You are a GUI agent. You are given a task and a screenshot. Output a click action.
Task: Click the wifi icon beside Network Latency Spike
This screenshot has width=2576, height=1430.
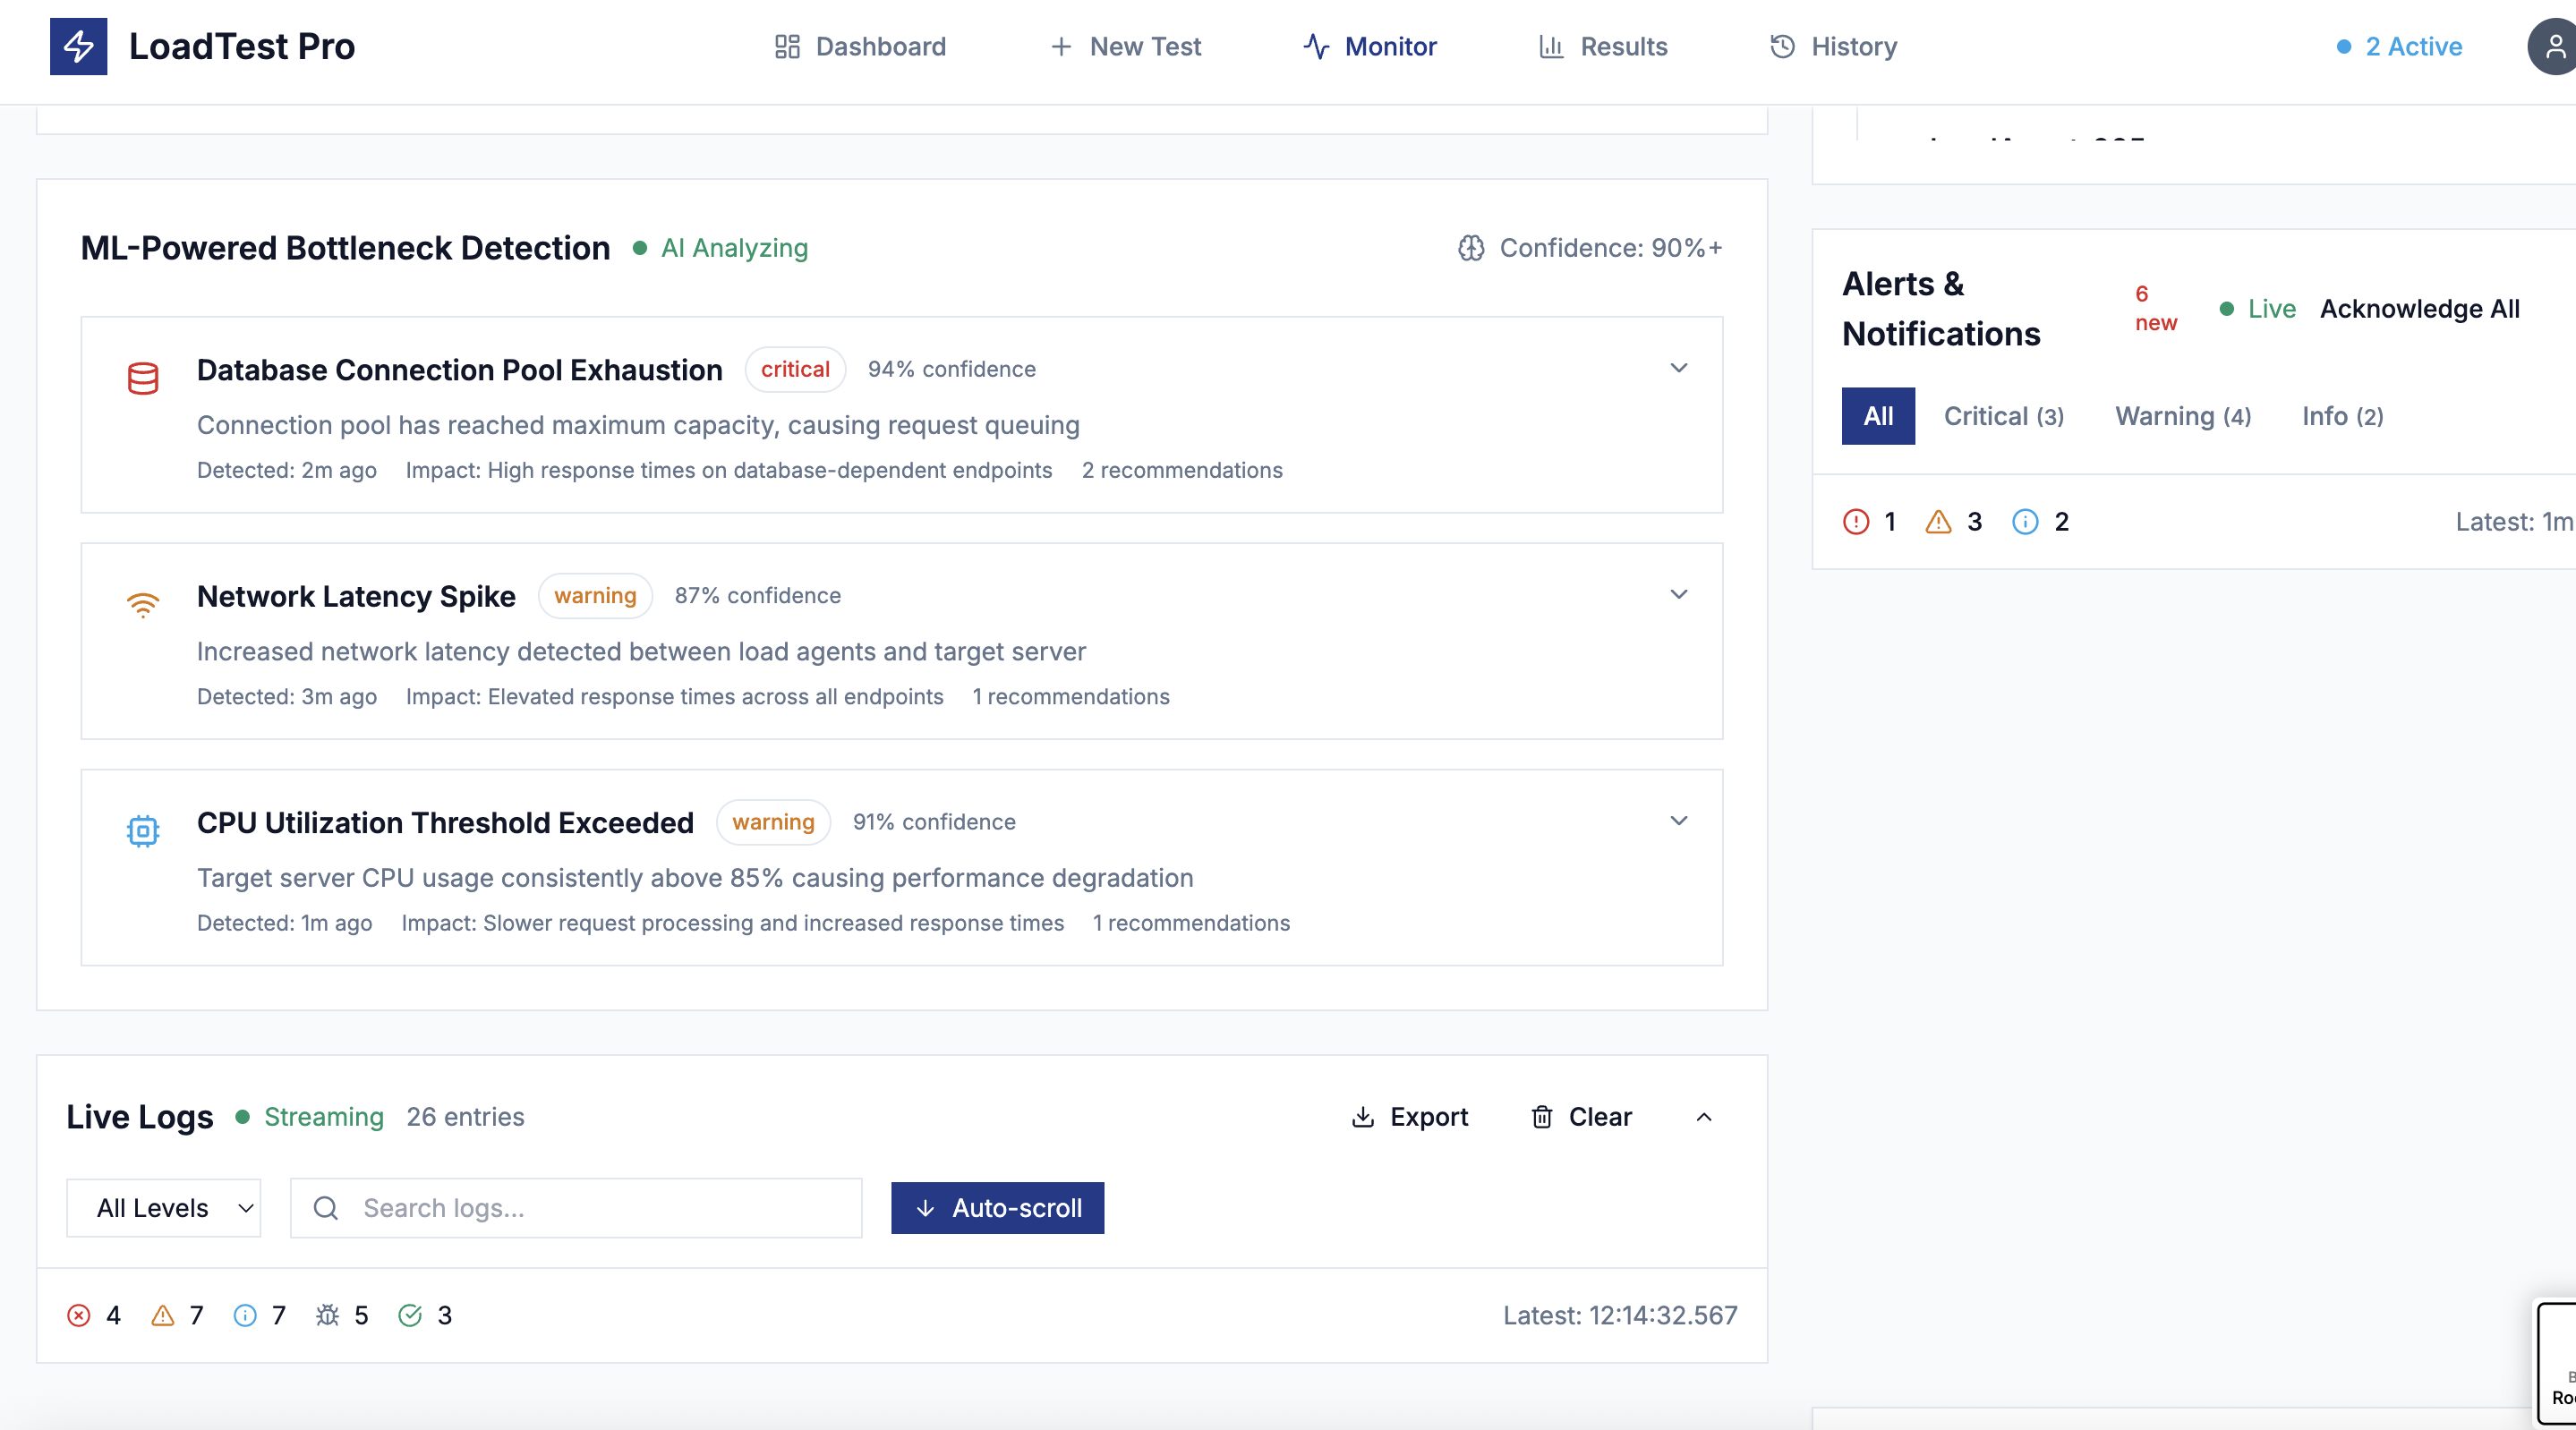coord(143,604)
